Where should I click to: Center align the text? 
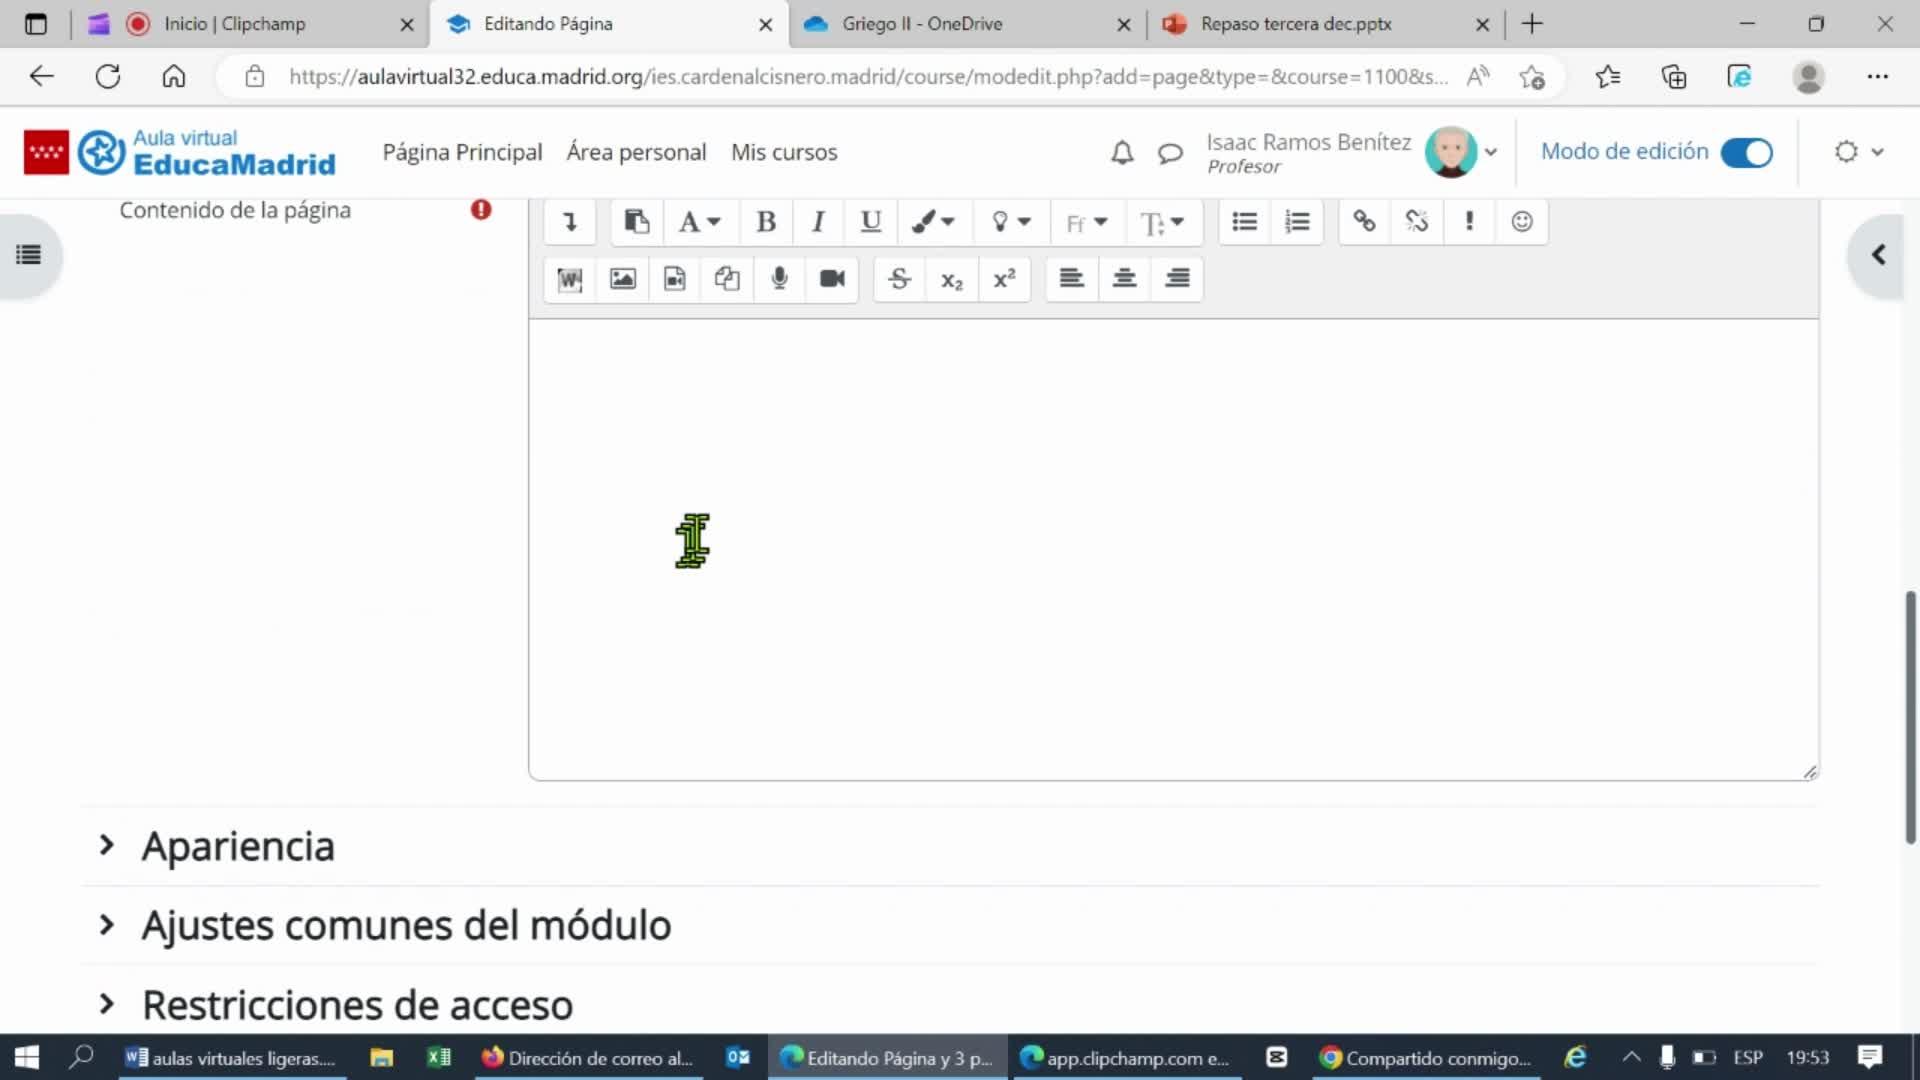click(x=1124, y=279)
